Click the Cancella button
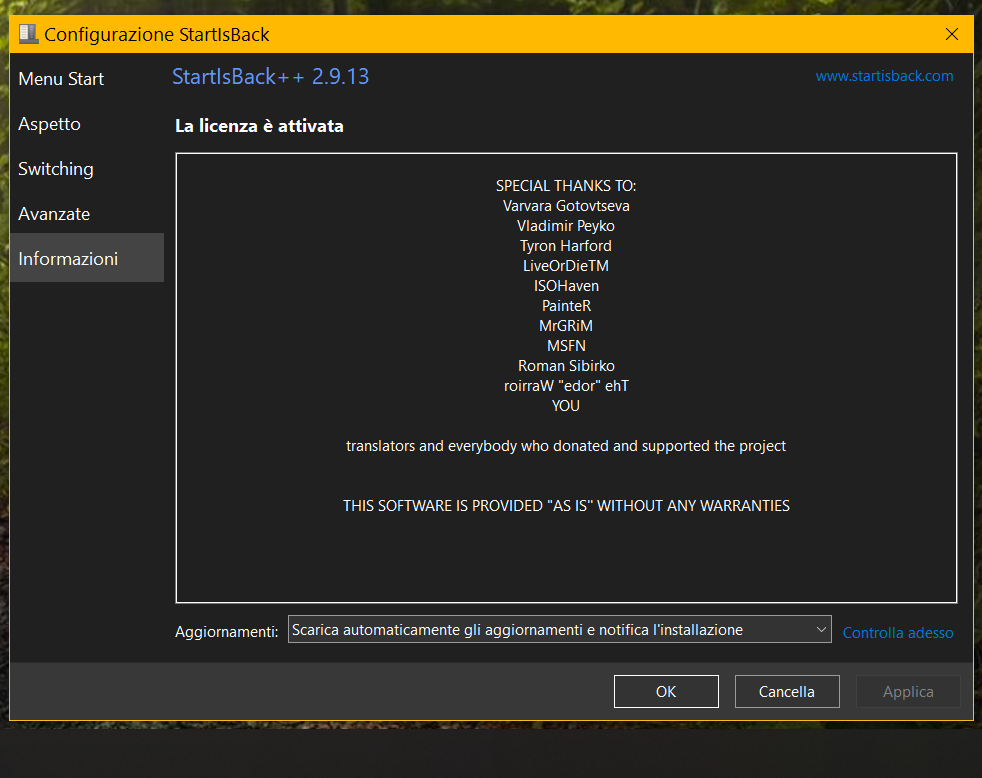982x778 pixels. click(x=787, y=692)
